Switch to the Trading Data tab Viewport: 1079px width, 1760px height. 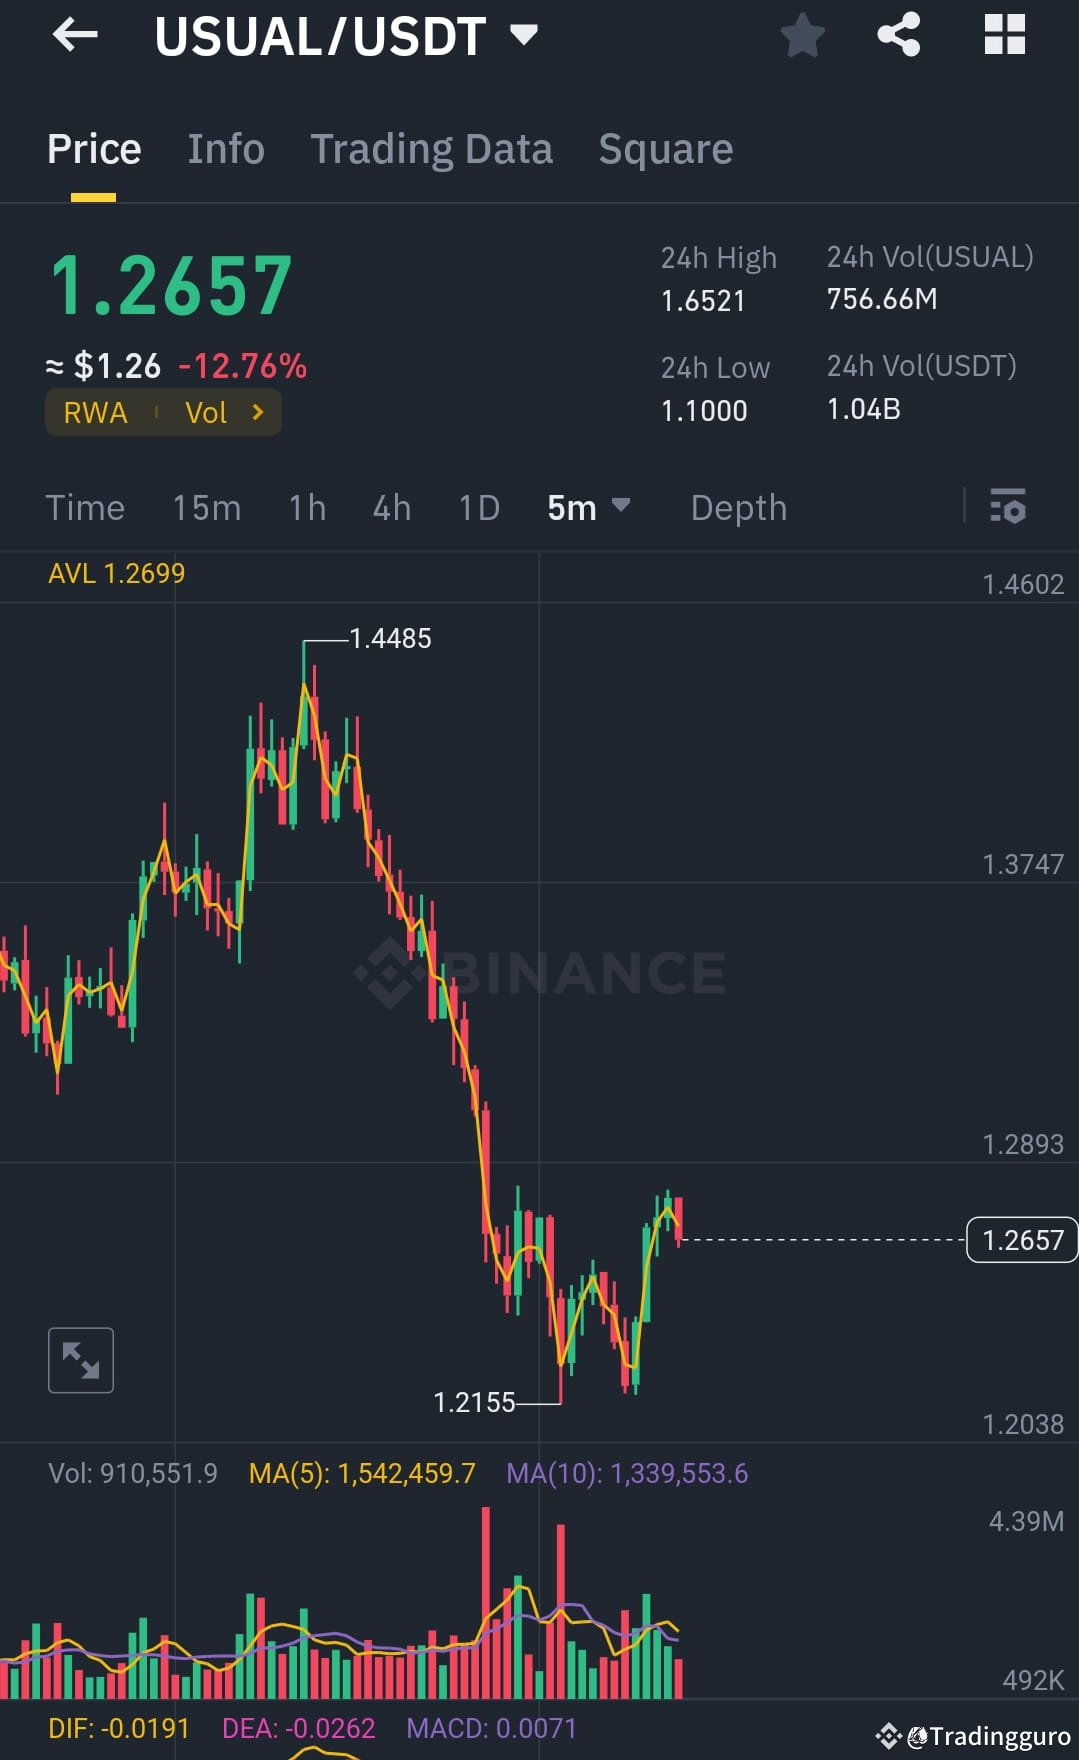pyautogui.click(x=431, y=148)
